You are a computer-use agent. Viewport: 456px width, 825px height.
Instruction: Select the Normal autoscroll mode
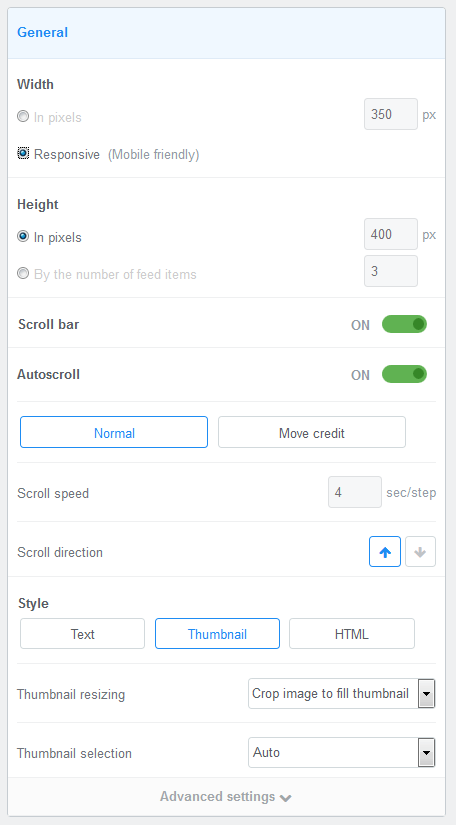coord(114,432)
